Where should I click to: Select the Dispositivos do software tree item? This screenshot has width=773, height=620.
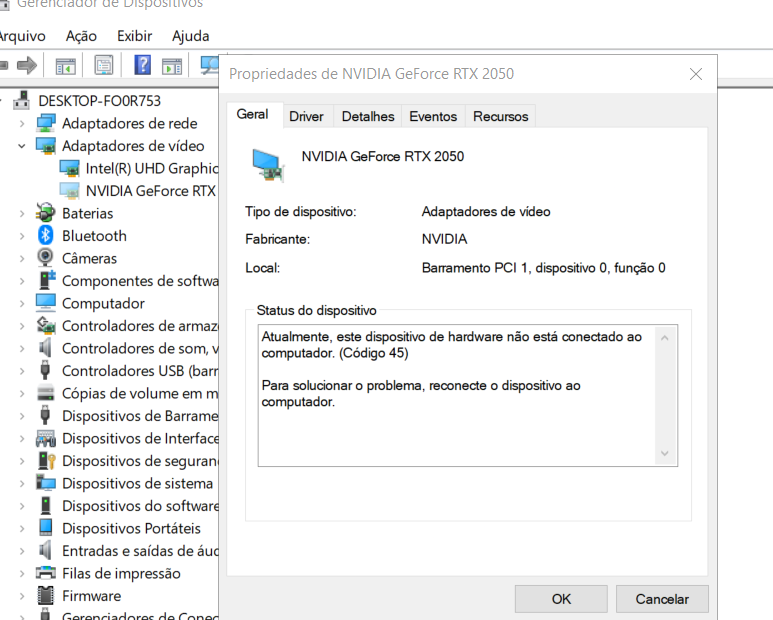pos(141,506)
